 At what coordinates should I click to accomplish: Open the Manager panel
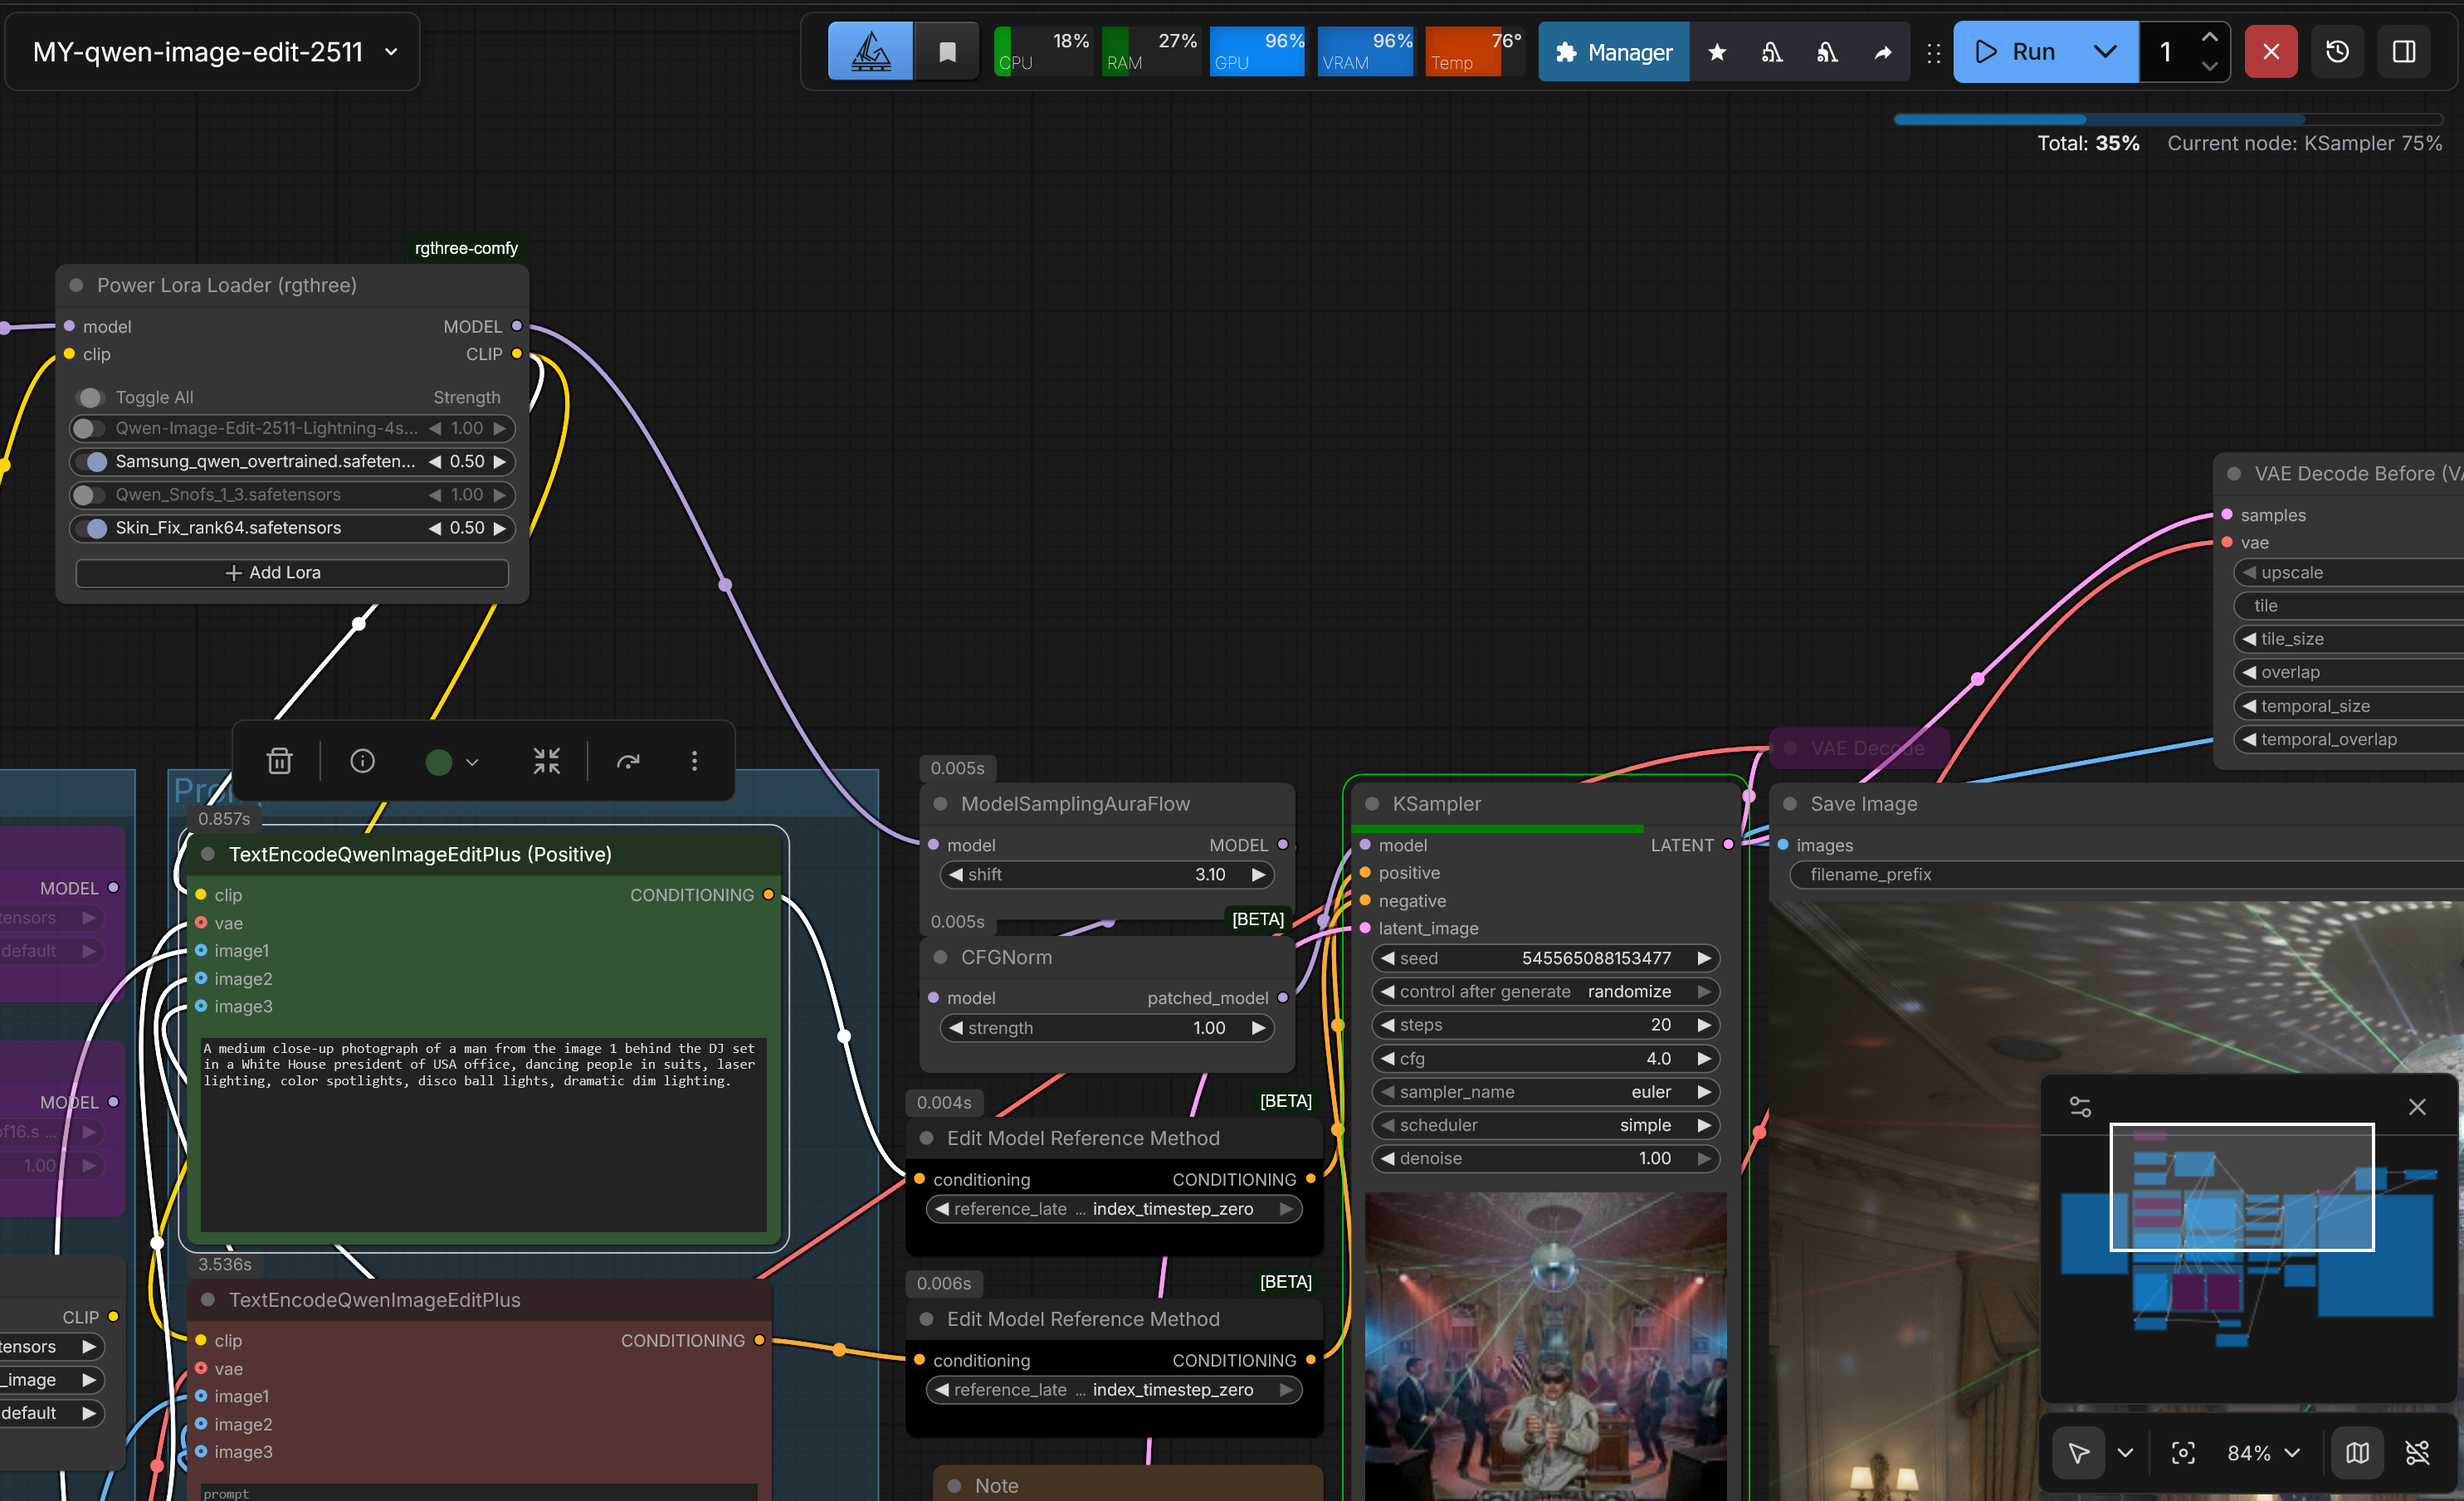click(x=1613, y=52)
